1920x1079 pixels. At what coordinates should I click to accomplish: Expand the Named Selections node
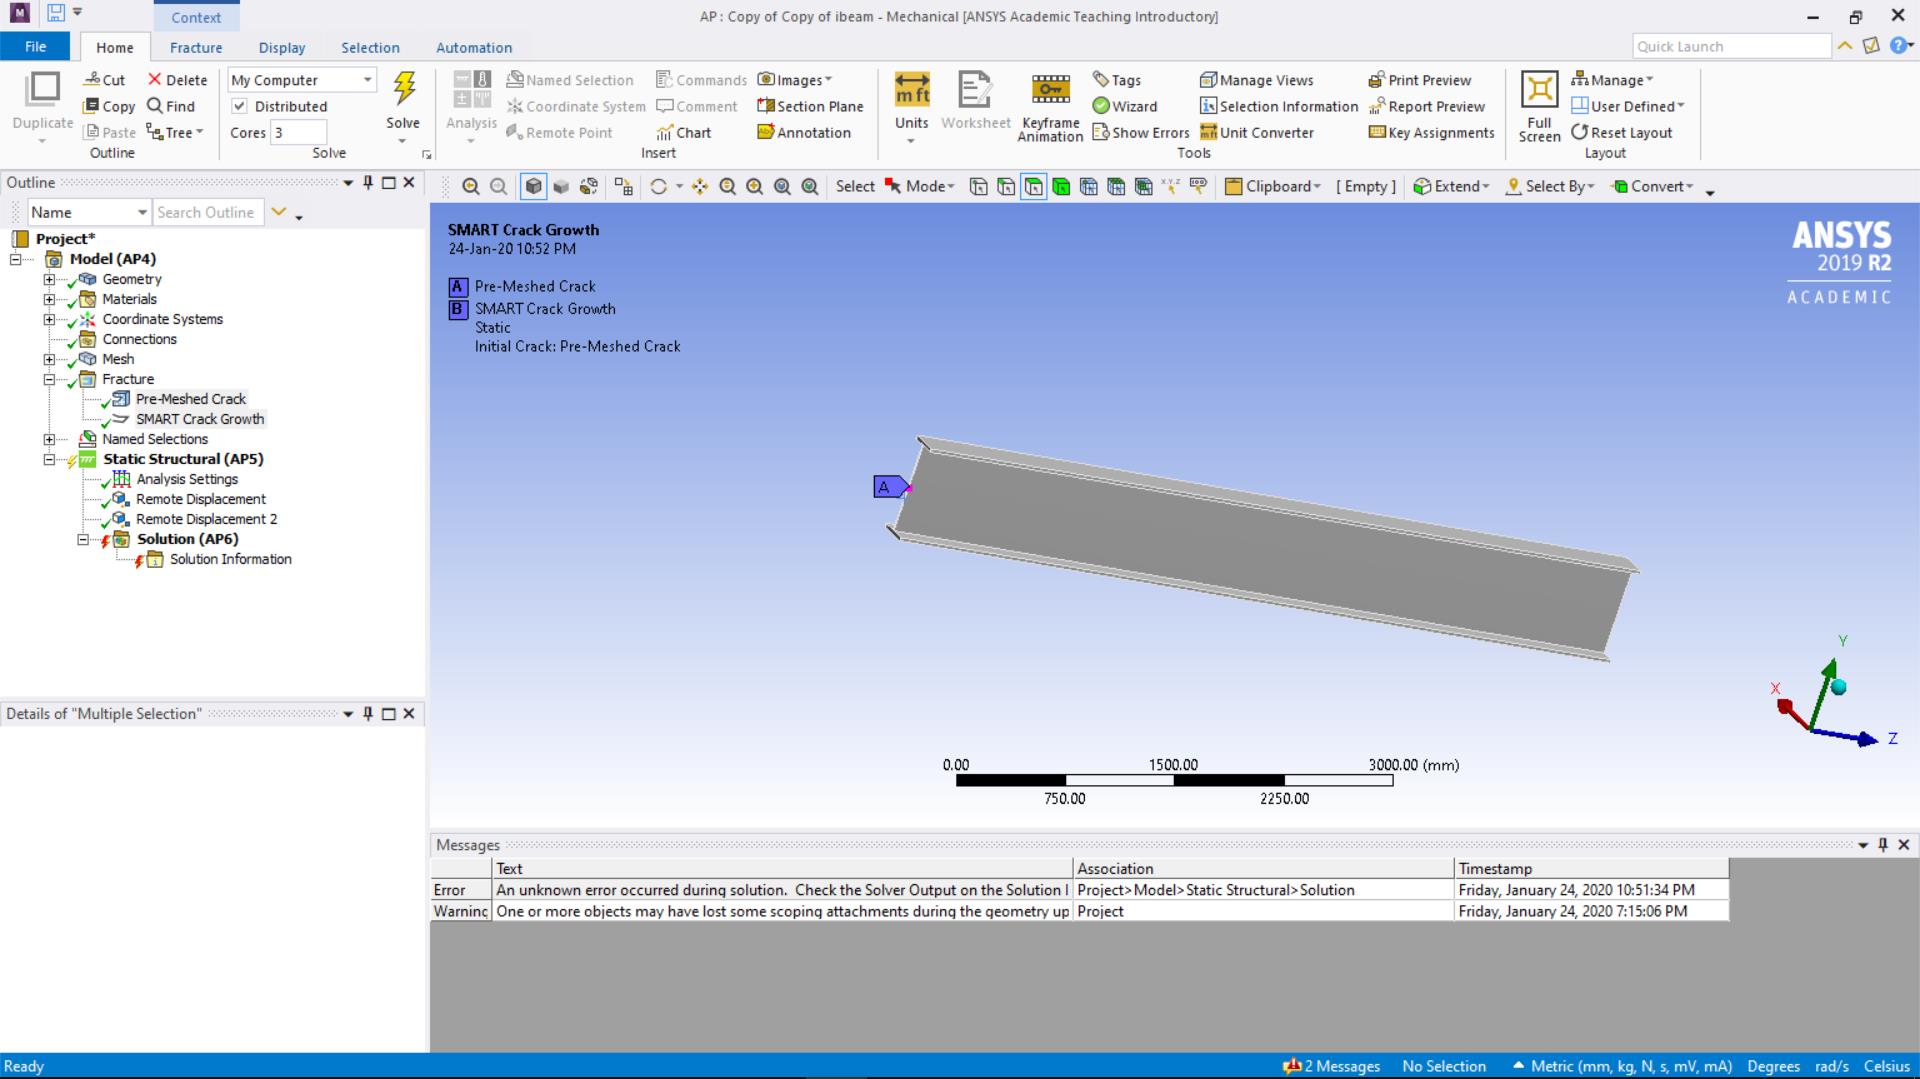[x=49, y=439]
